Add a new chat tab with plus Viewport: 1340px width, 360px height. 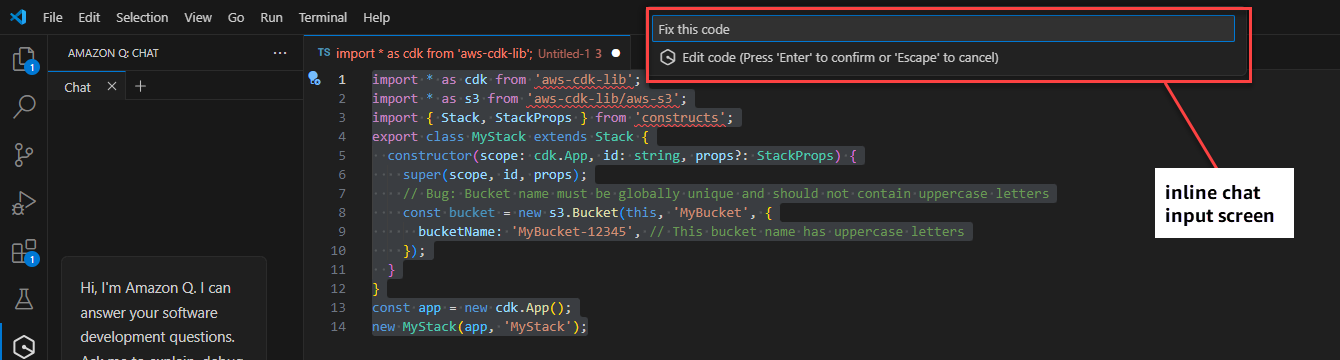(x=140, y=86)
